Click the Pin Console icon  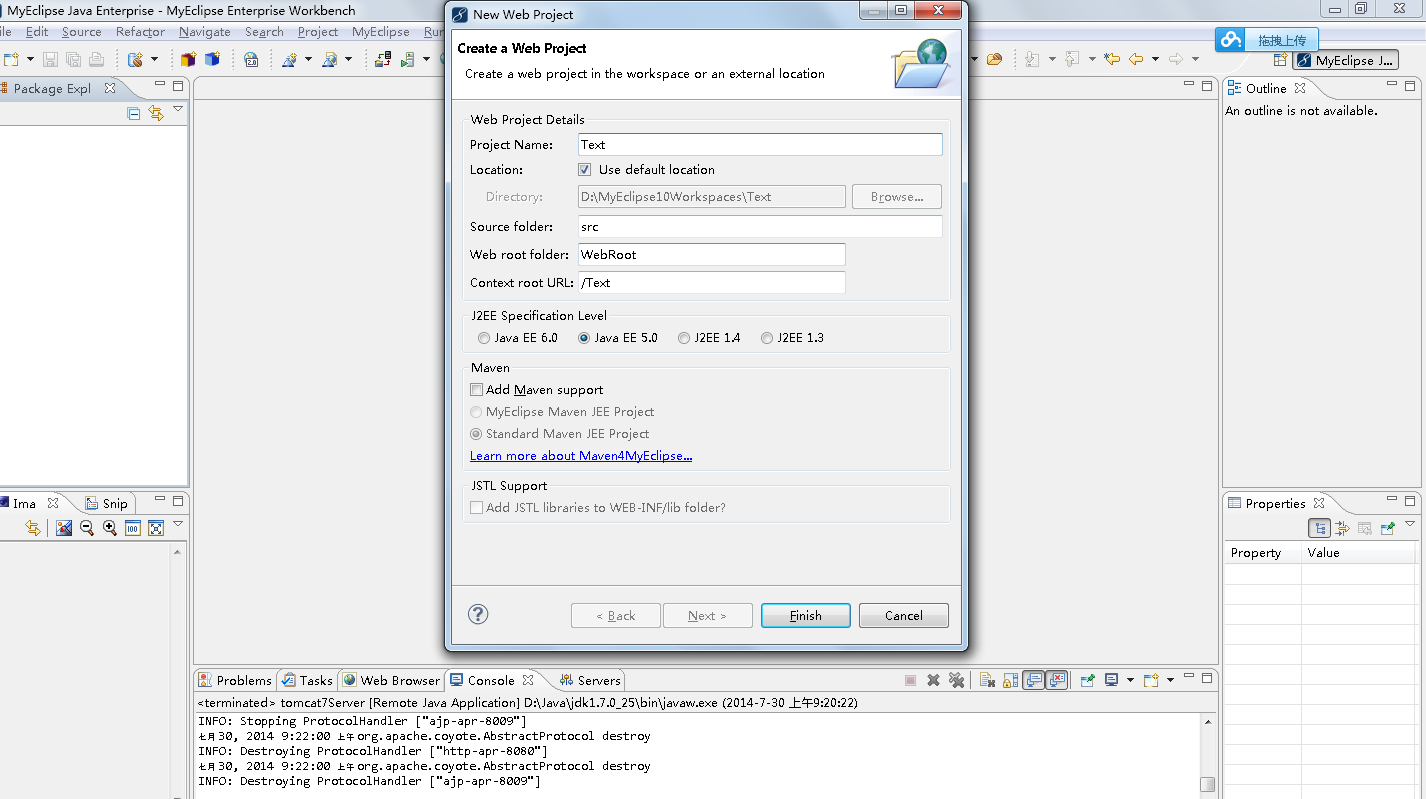[x=1087, y=680]
